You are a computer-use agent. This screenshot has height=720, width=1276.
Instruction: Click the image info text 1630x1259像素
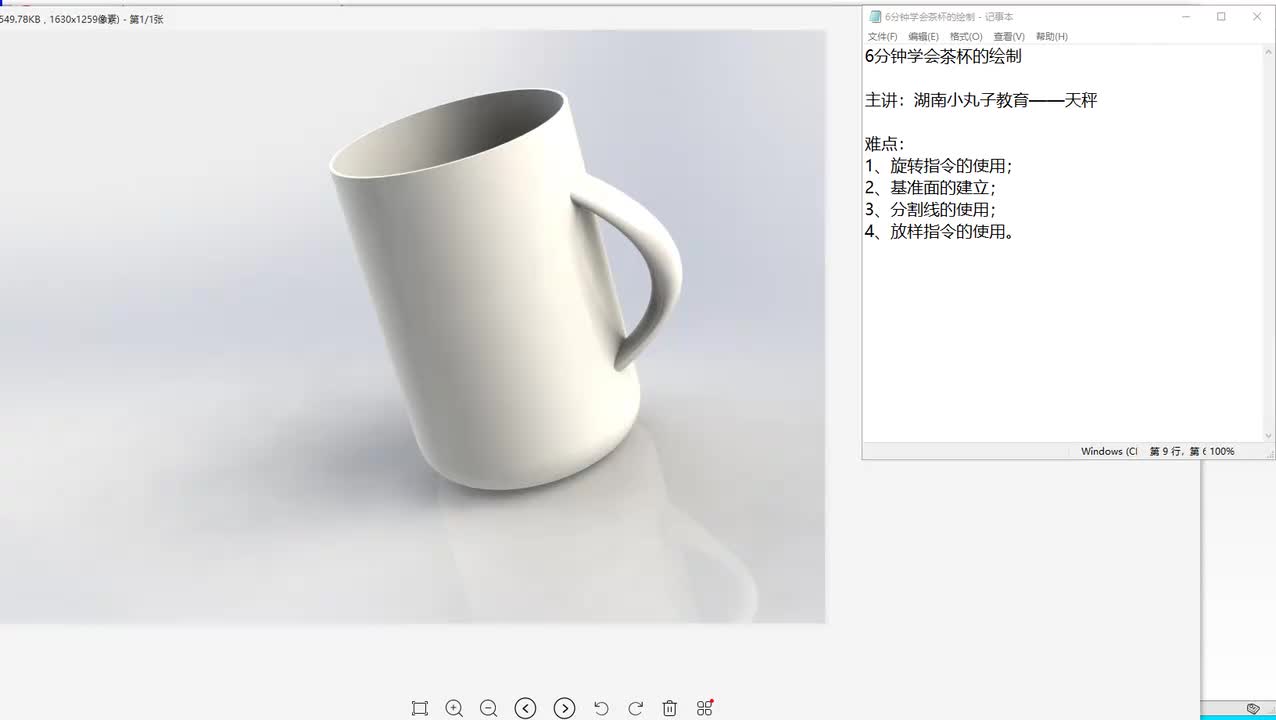point(84,19)
